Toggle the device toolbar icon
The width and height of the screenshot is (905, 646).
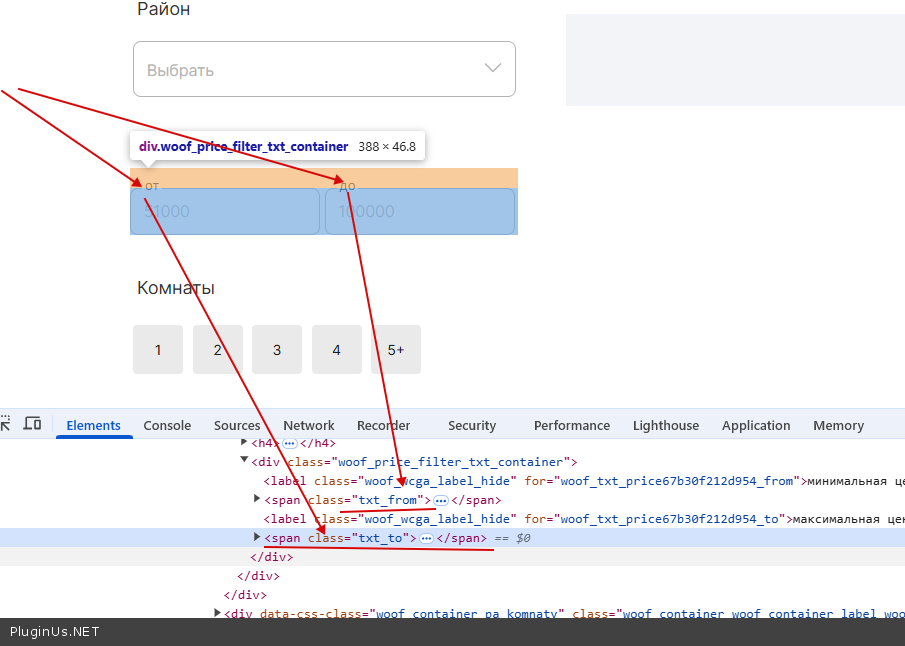click(32, 424)
